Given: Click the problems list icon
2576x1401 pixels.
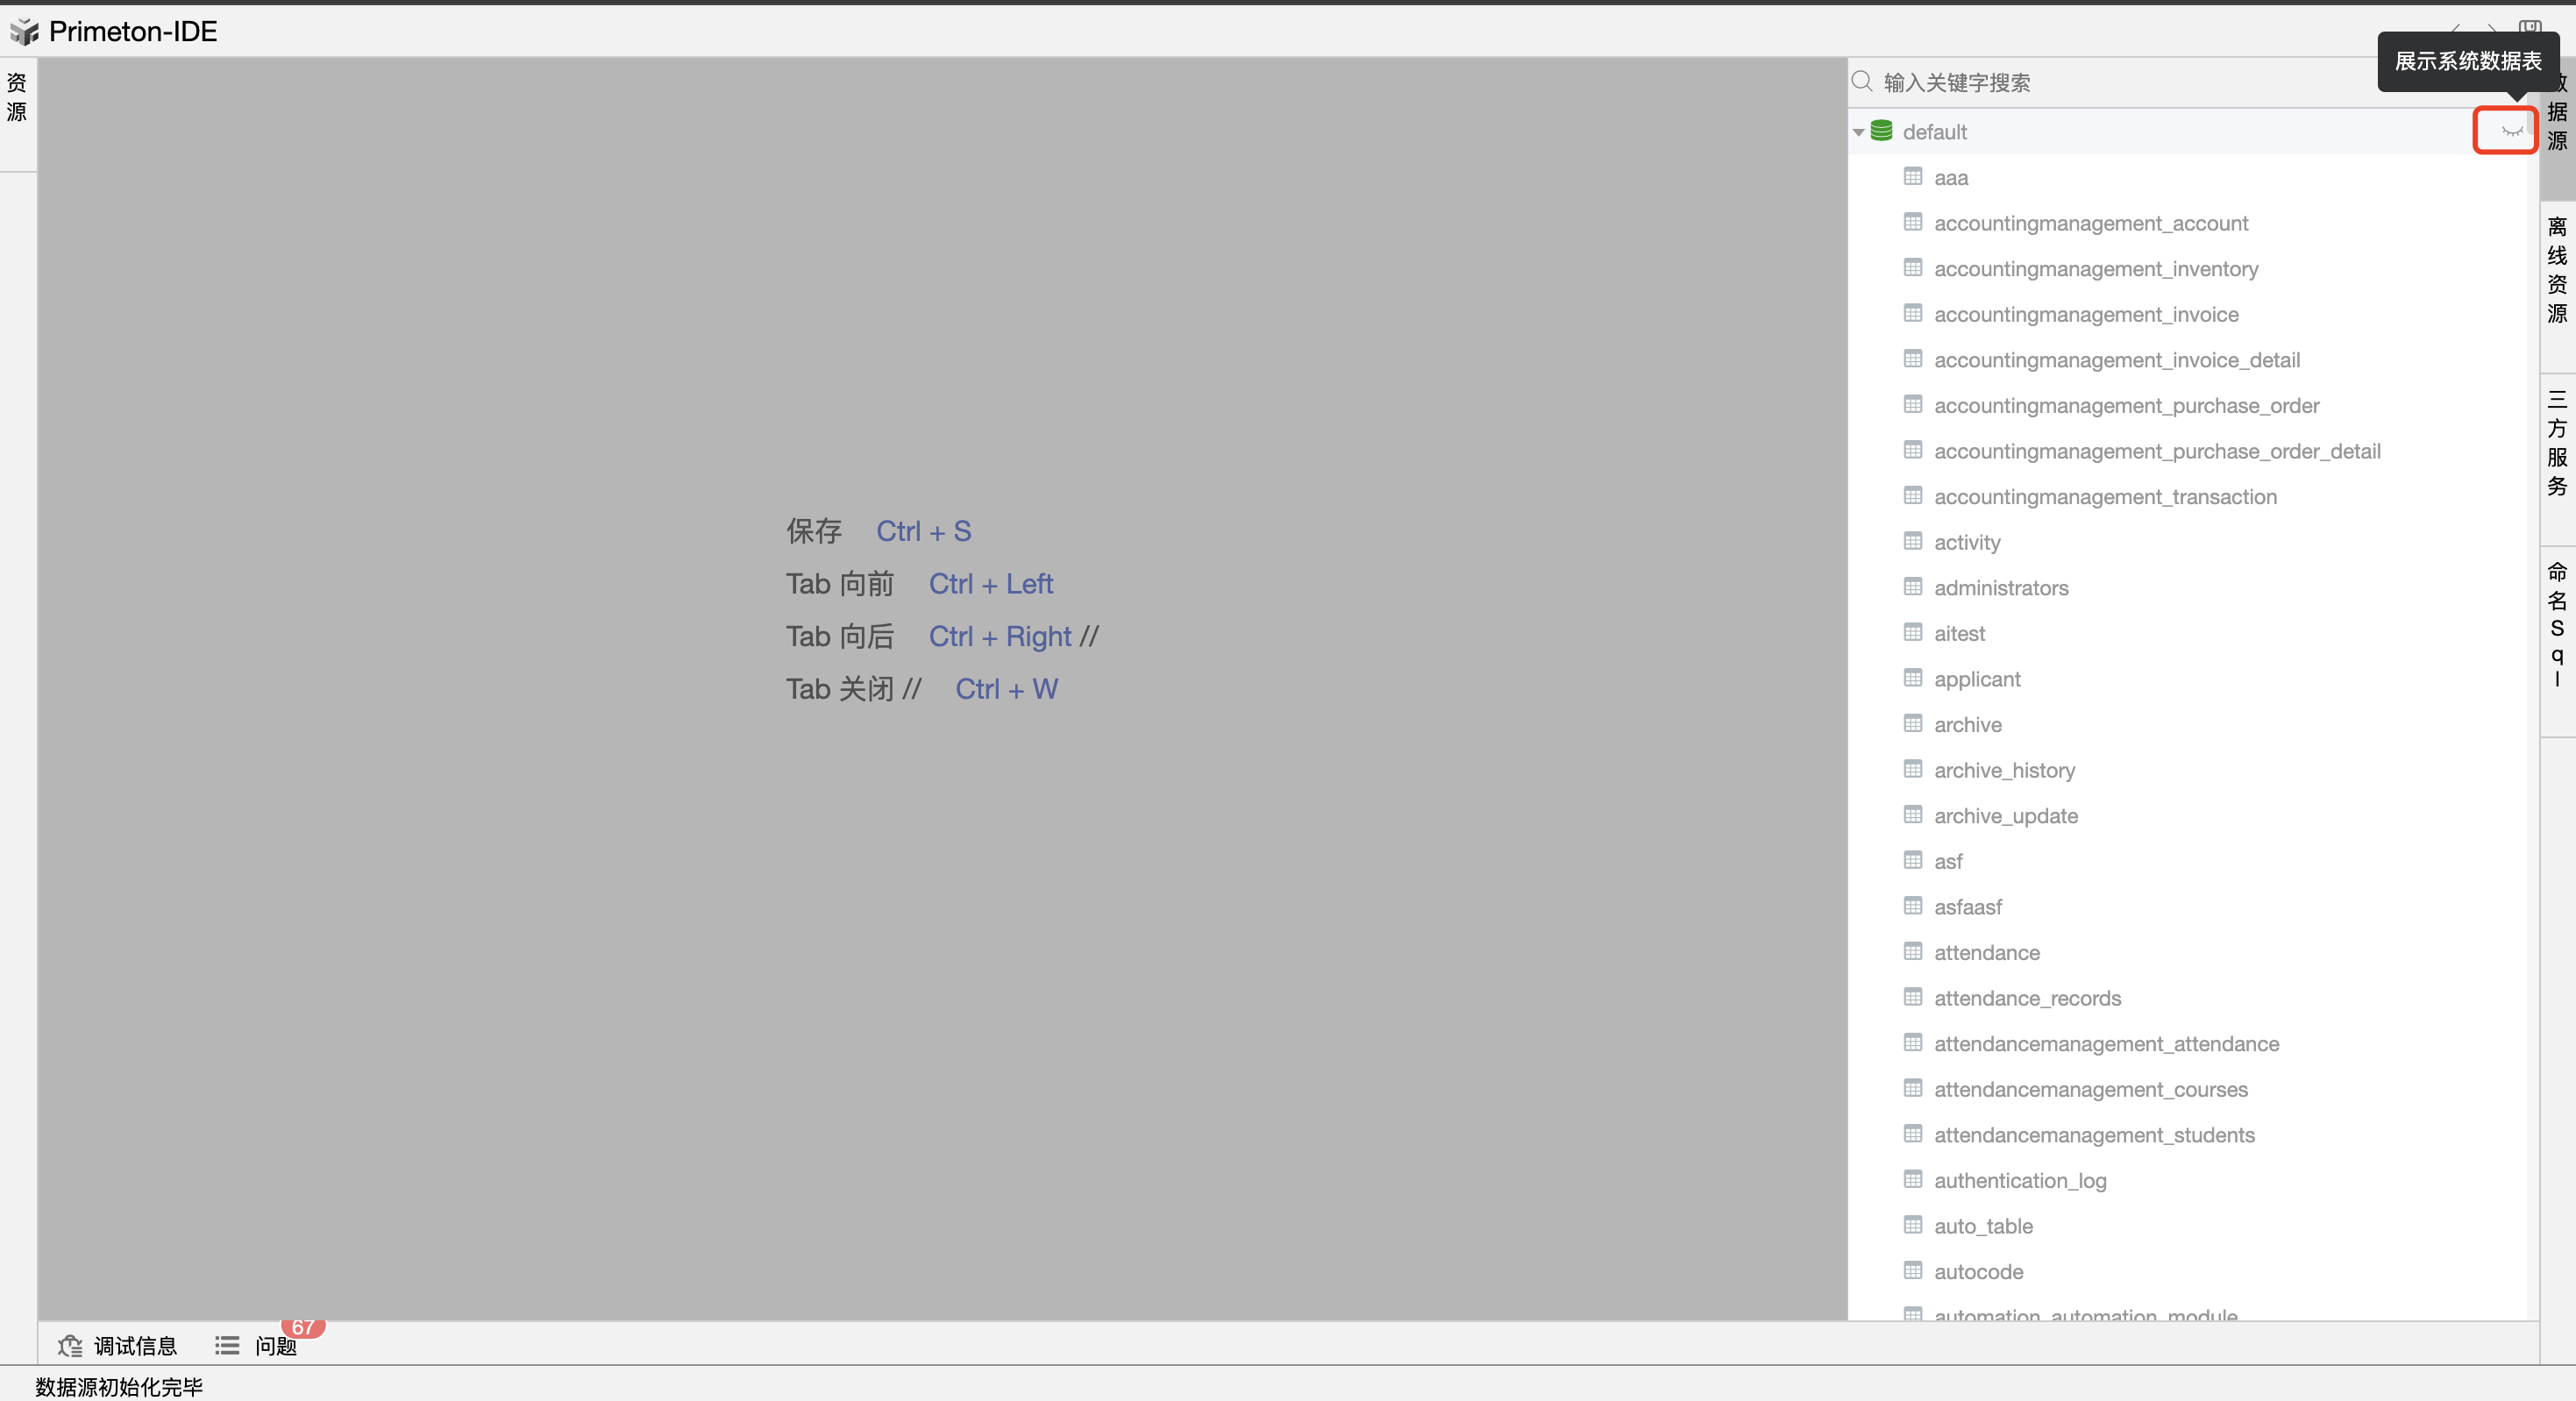Looking at the screenshot, I should [227, 1346].
